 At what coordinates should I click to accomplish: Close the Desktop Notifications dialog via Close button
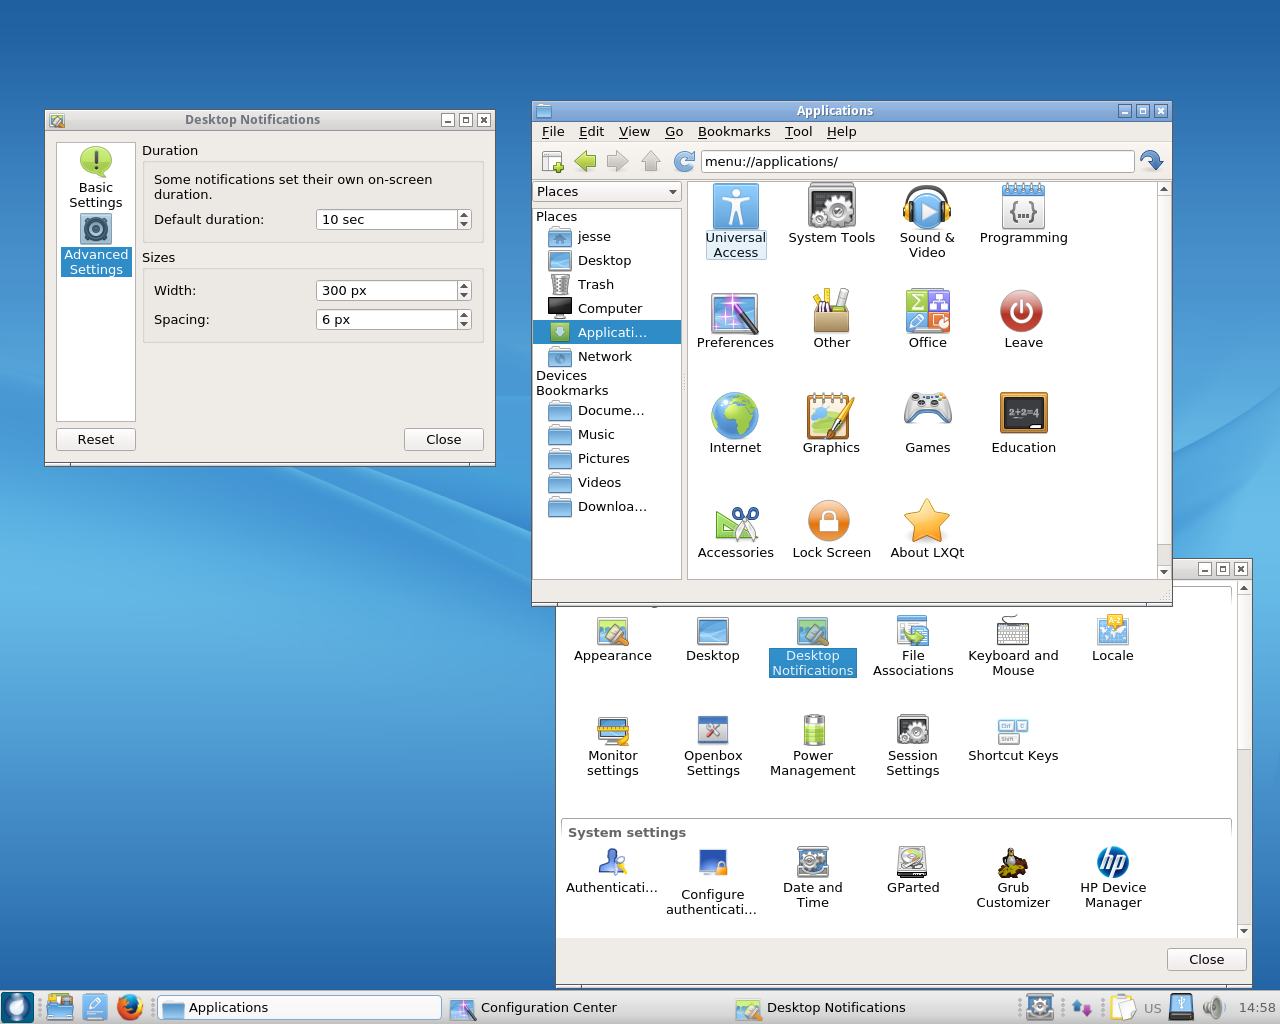[x=444, y=440]
